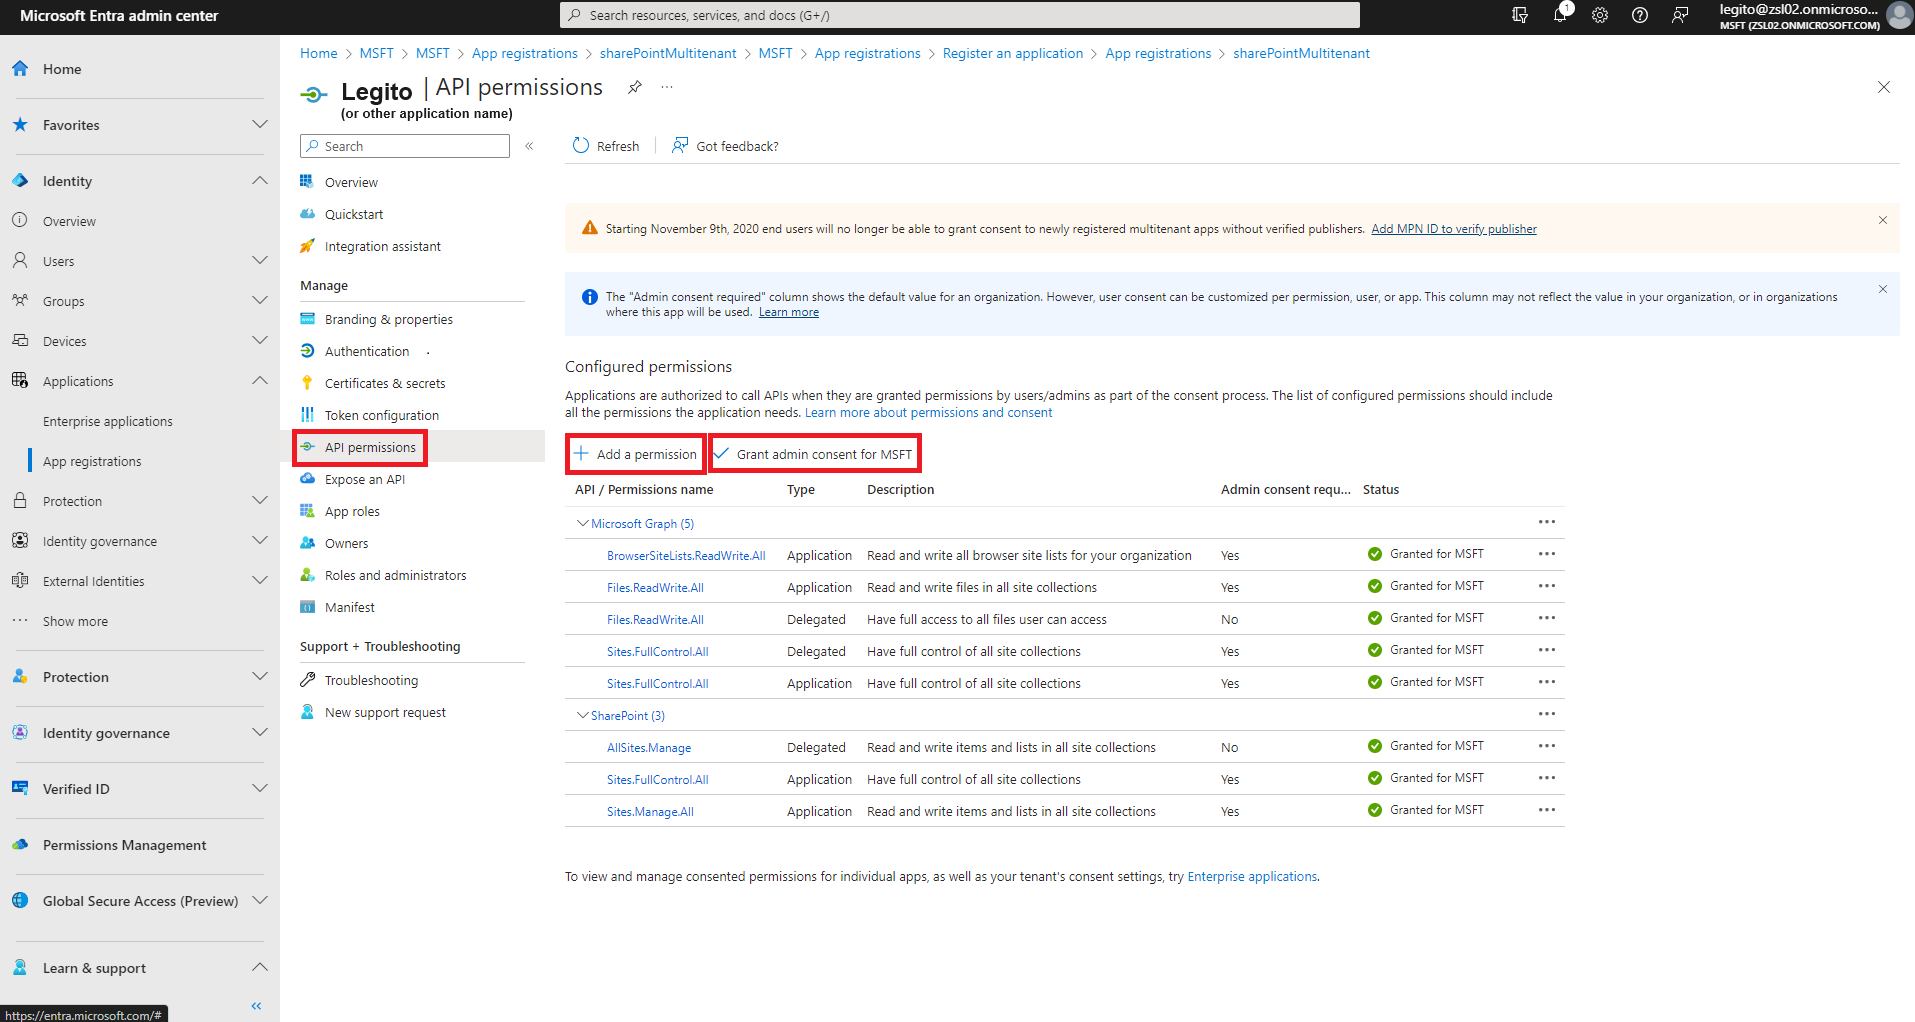Viewport: 1915px width, 1022px height.
Task: Open Enterprise applications link at bottom
Action: (x=1252, y=876)
